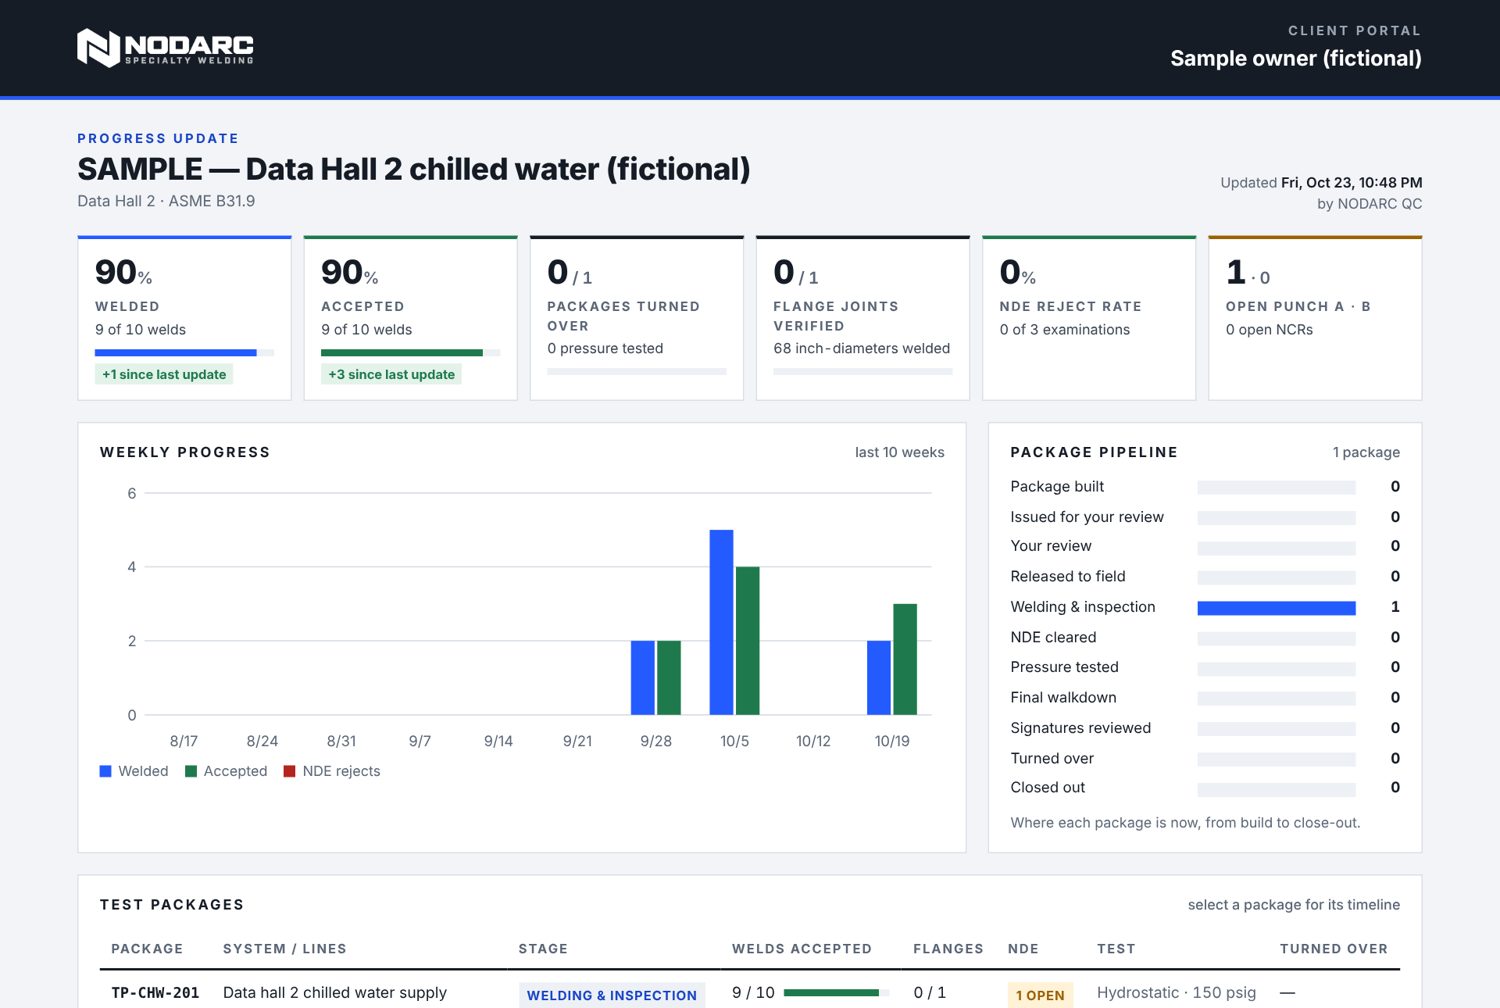Click the green Accepted legend swatch
Screen dimensions: 1500x1008
point(191,771)
